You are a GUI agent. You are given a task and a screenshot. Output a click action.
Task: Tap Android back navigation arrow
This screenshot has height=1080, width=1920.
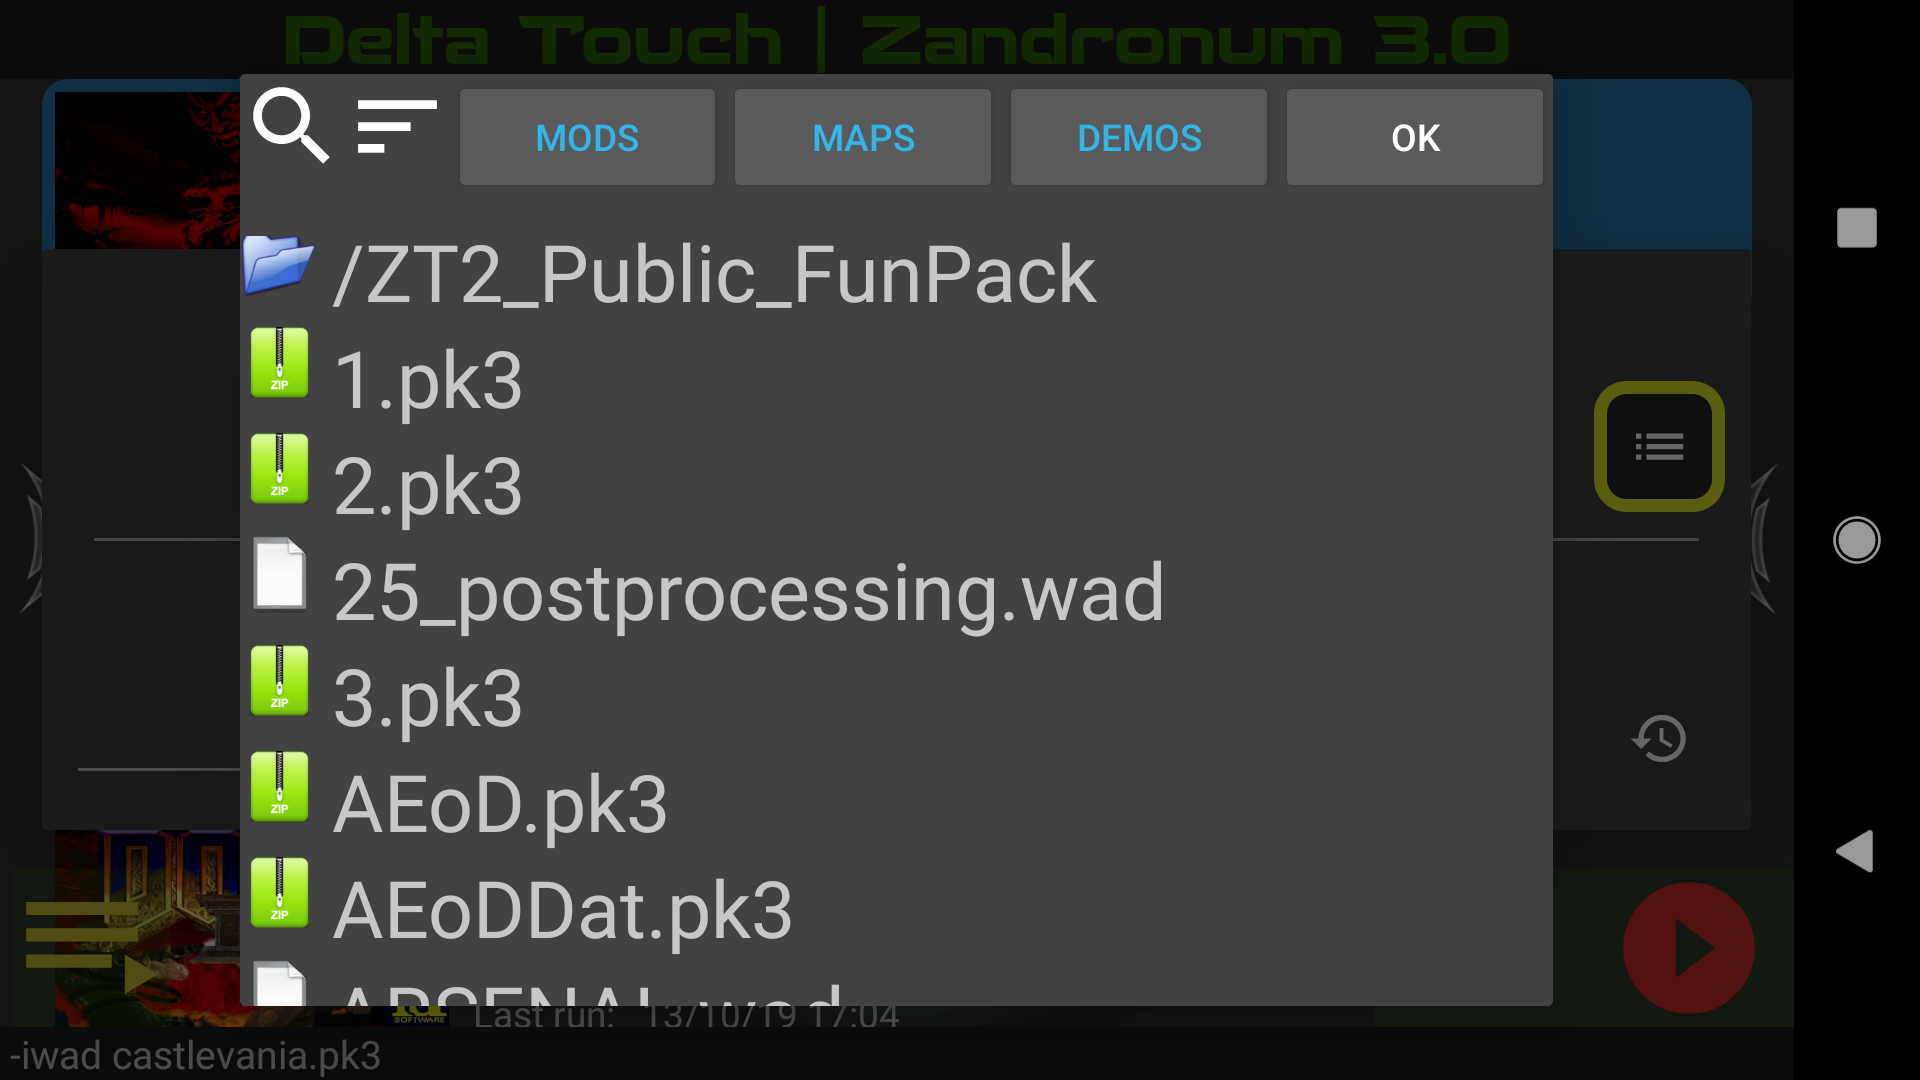tap(1855, 852)
